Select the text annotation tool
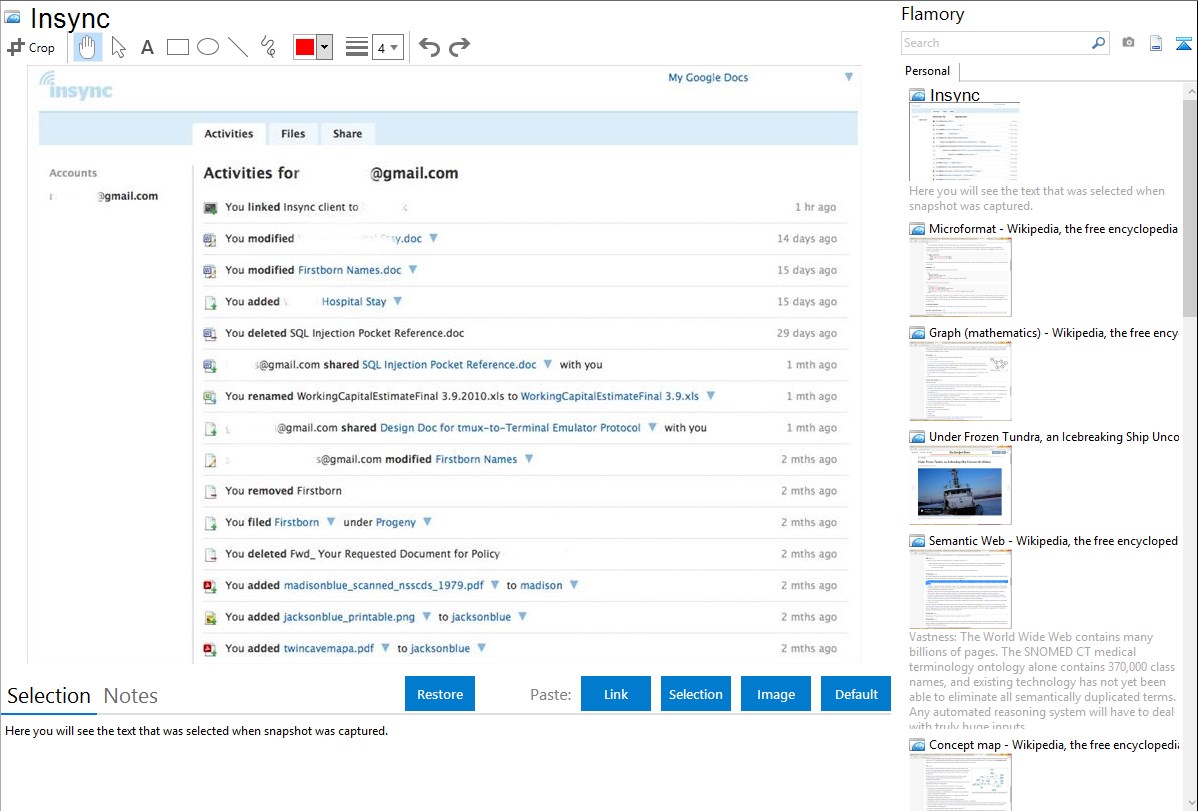The height and width of the screenshot is (811, 1198). [x=147, y=47]
